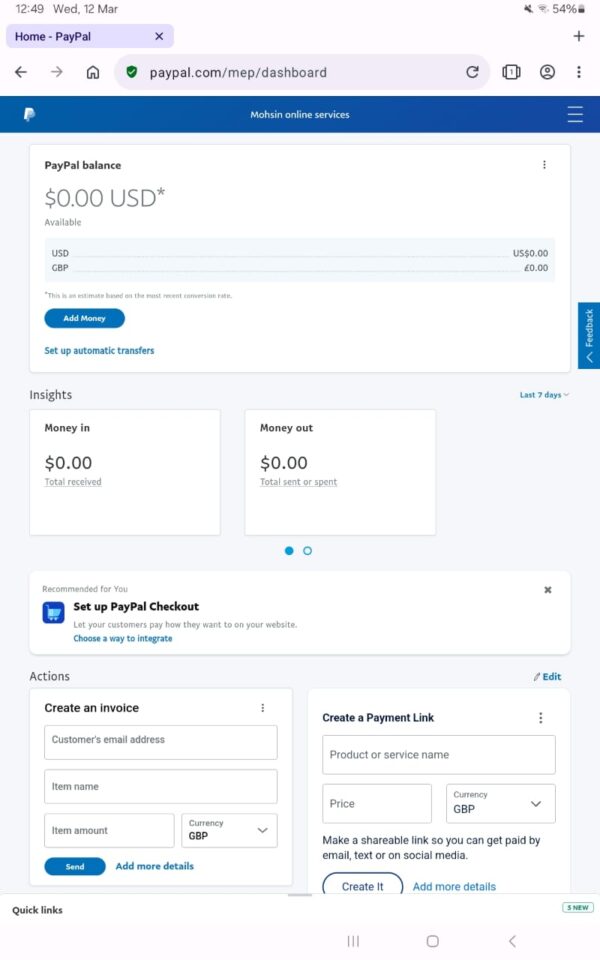The height and width of the screenshot is (960, 600).
Task: Click the Add Money button
Action: (84, 318)
